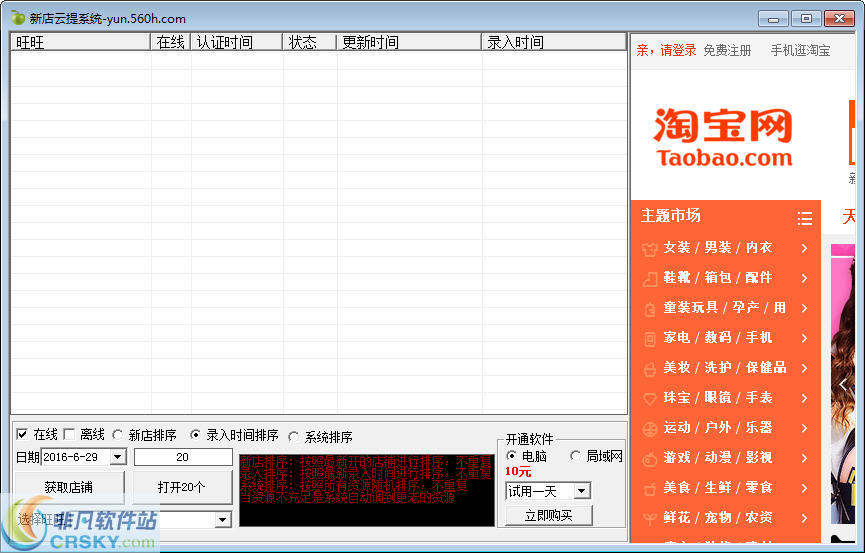Expand arrow beside 鞋靴 / 箱包 / 配件
The width and height of the screenshot is (865, 553).
(804, 278)
